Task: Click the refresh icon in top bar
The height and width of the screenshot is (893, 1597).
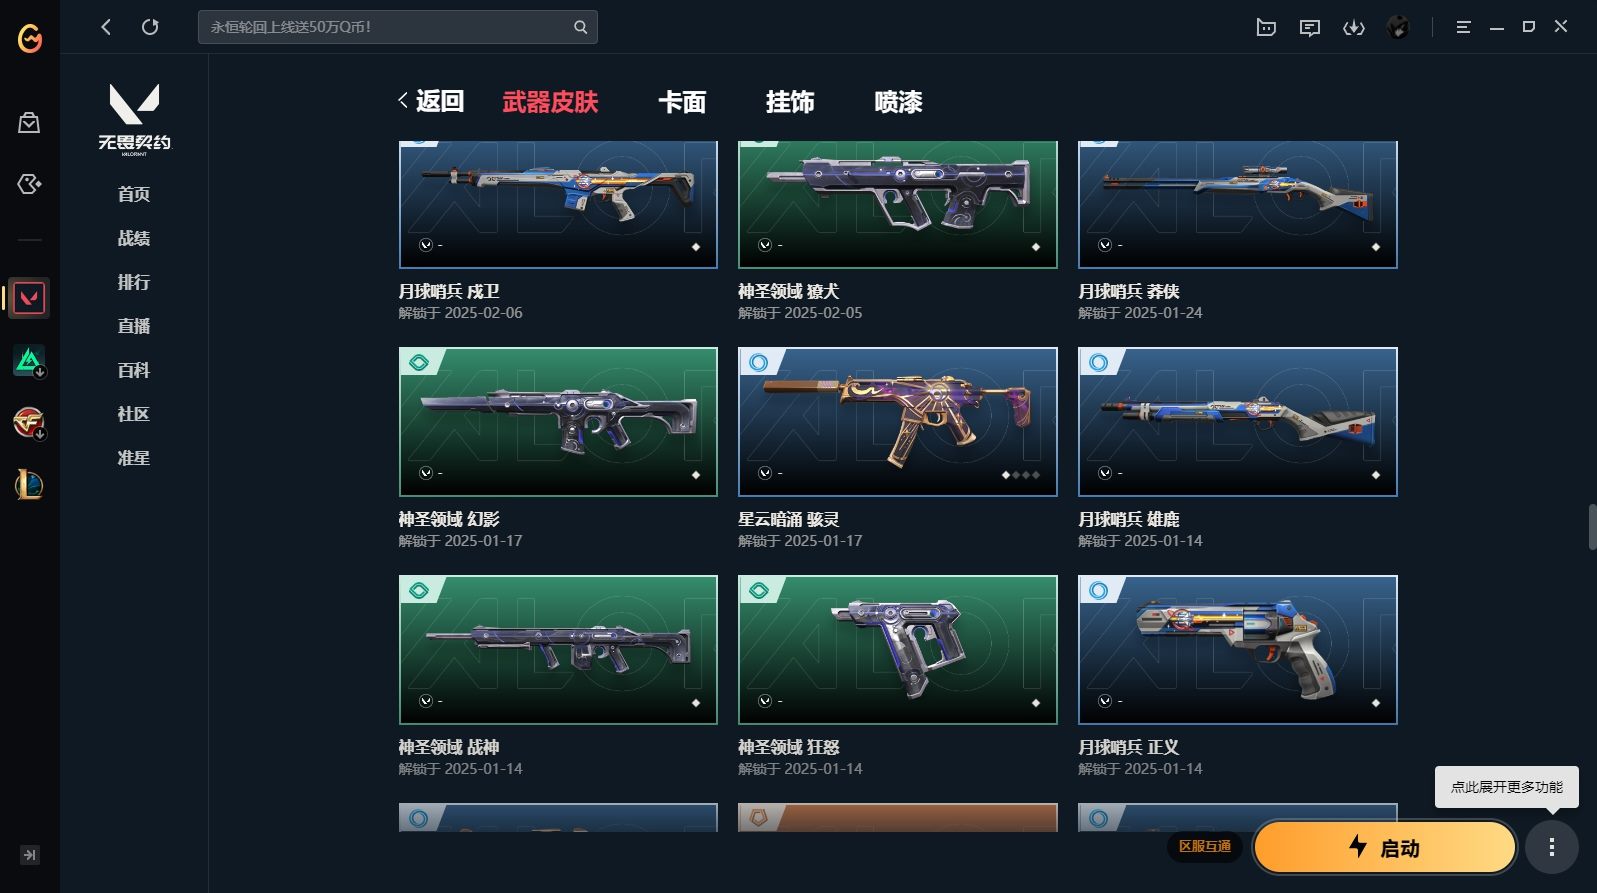Action: (150, 27)
